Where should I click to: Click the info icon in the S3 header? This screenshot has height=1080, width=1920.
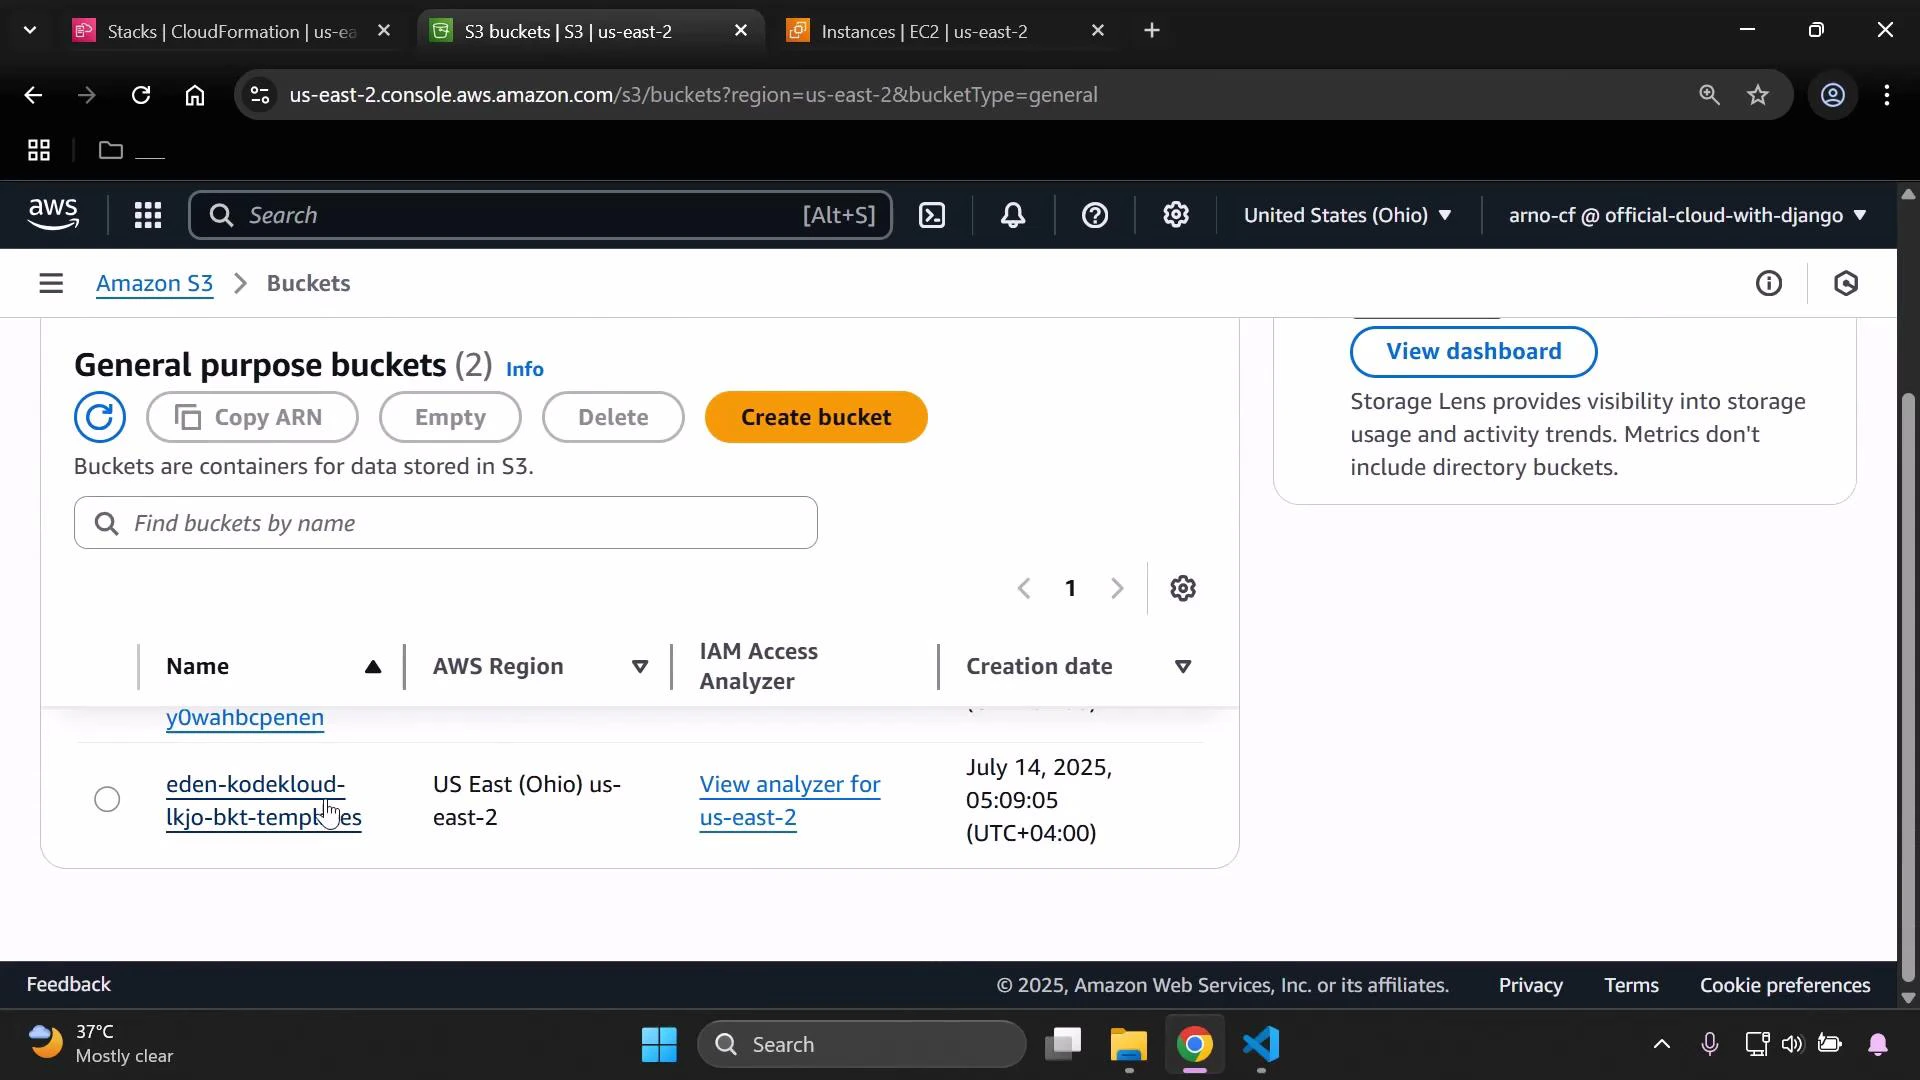pyautogui.click(x=1769, y=283)
